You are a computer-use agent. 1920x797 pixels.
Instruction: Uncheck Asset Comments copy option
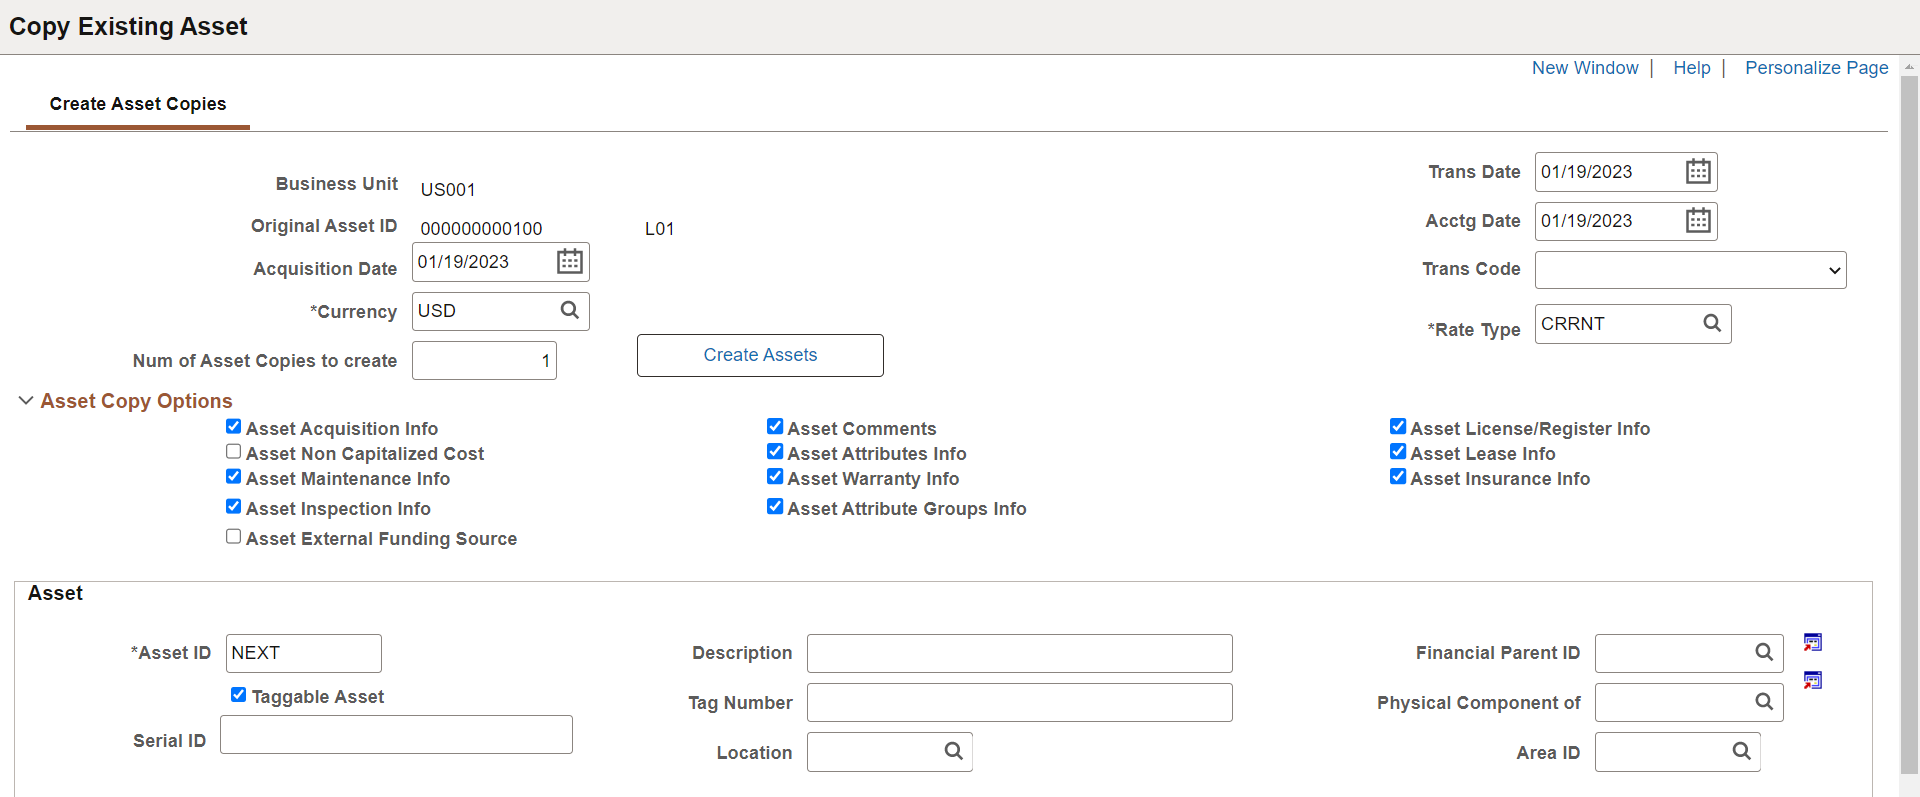[x=775, y=427]
